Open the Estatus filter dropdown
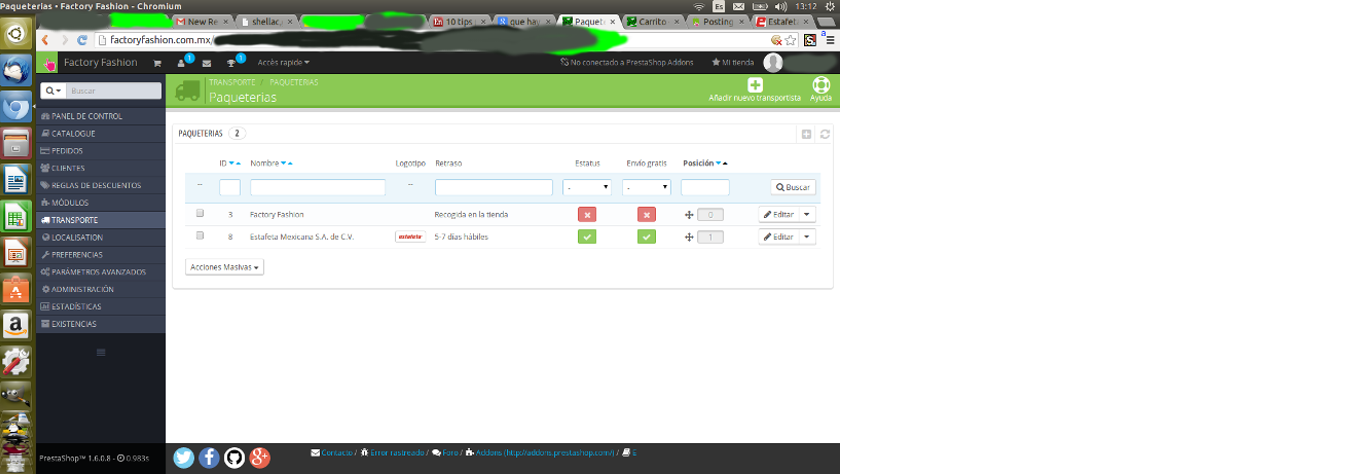This screenshot has width=1346, height=475. 587,187
